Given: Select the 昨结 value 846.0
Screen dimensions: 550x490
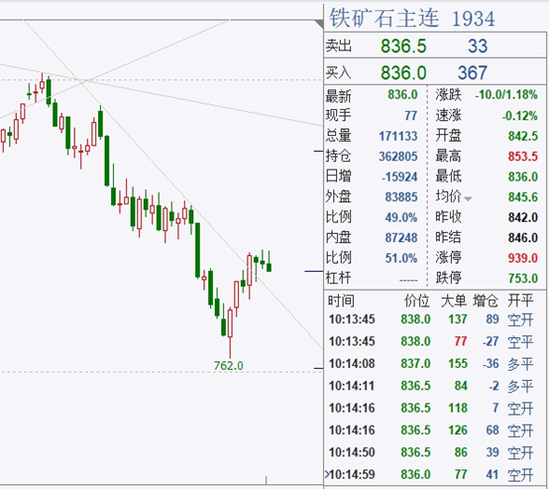Looking at the screenshot, I should tap(523, 238).
